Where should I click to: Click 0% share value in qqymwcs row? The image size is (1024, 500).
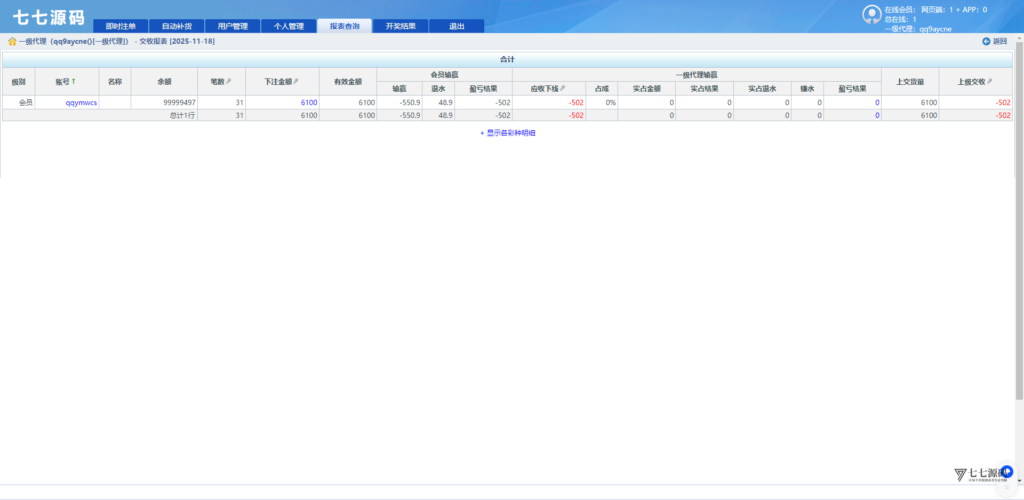[610, 102]
